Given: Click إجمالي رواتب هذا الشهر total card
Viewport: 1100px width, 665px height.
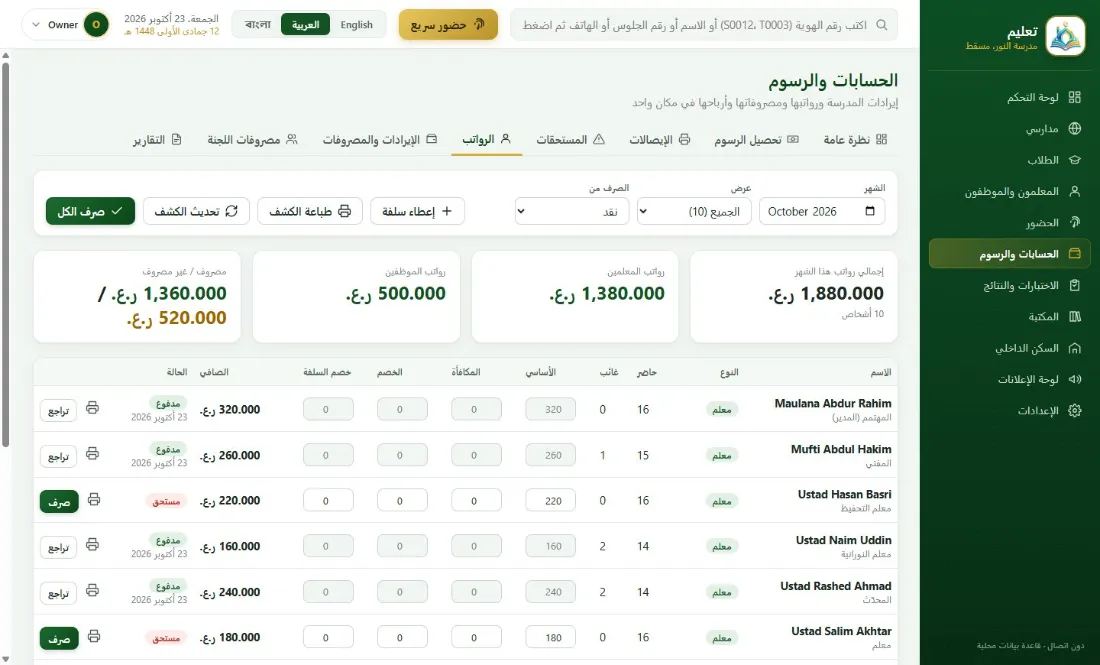Looking at the screenshot, I should click(793, 297).
